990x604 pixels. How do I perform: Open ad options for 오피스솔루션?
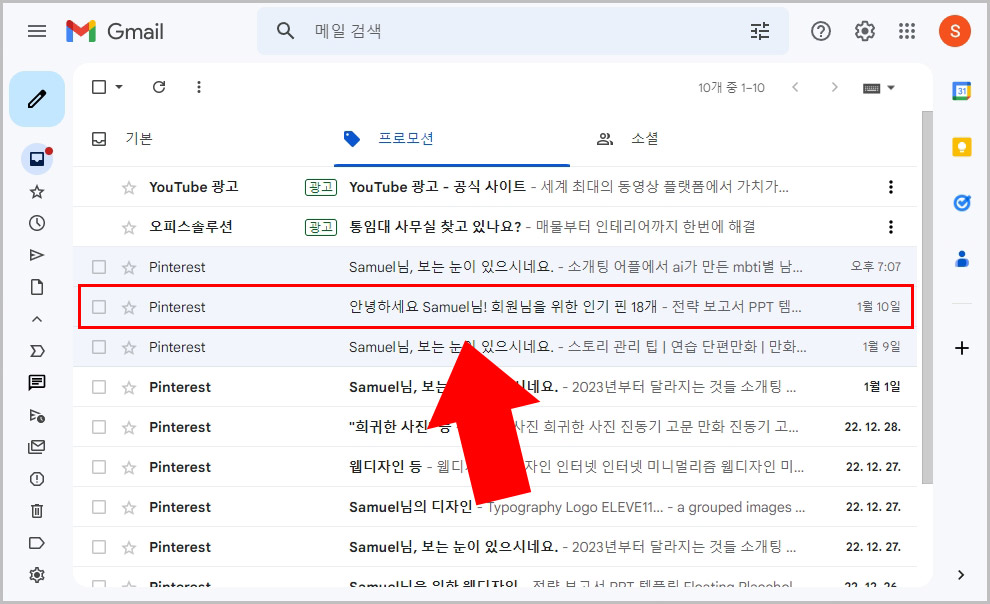(x=891, y=227)
